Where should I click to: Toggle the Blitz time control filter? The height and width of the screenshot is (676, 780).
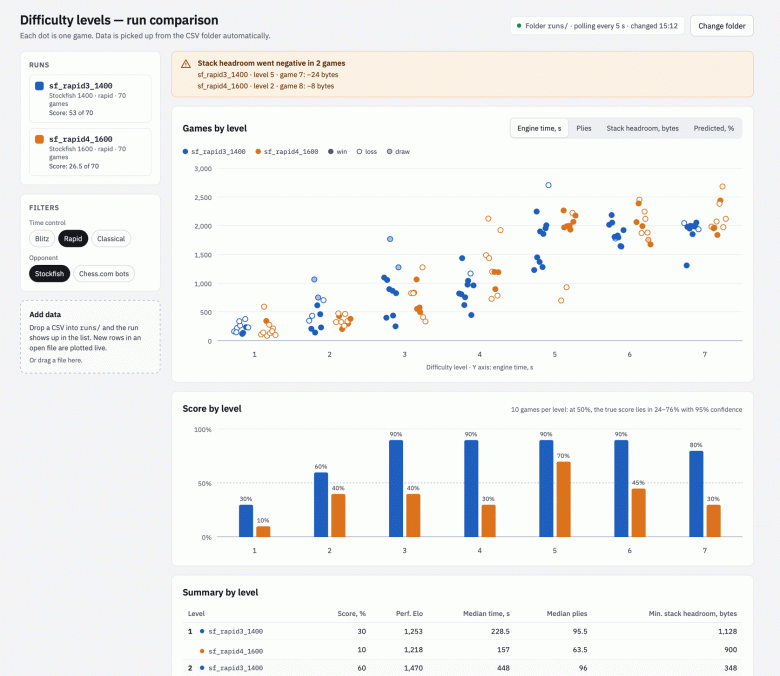click(42, 239)
